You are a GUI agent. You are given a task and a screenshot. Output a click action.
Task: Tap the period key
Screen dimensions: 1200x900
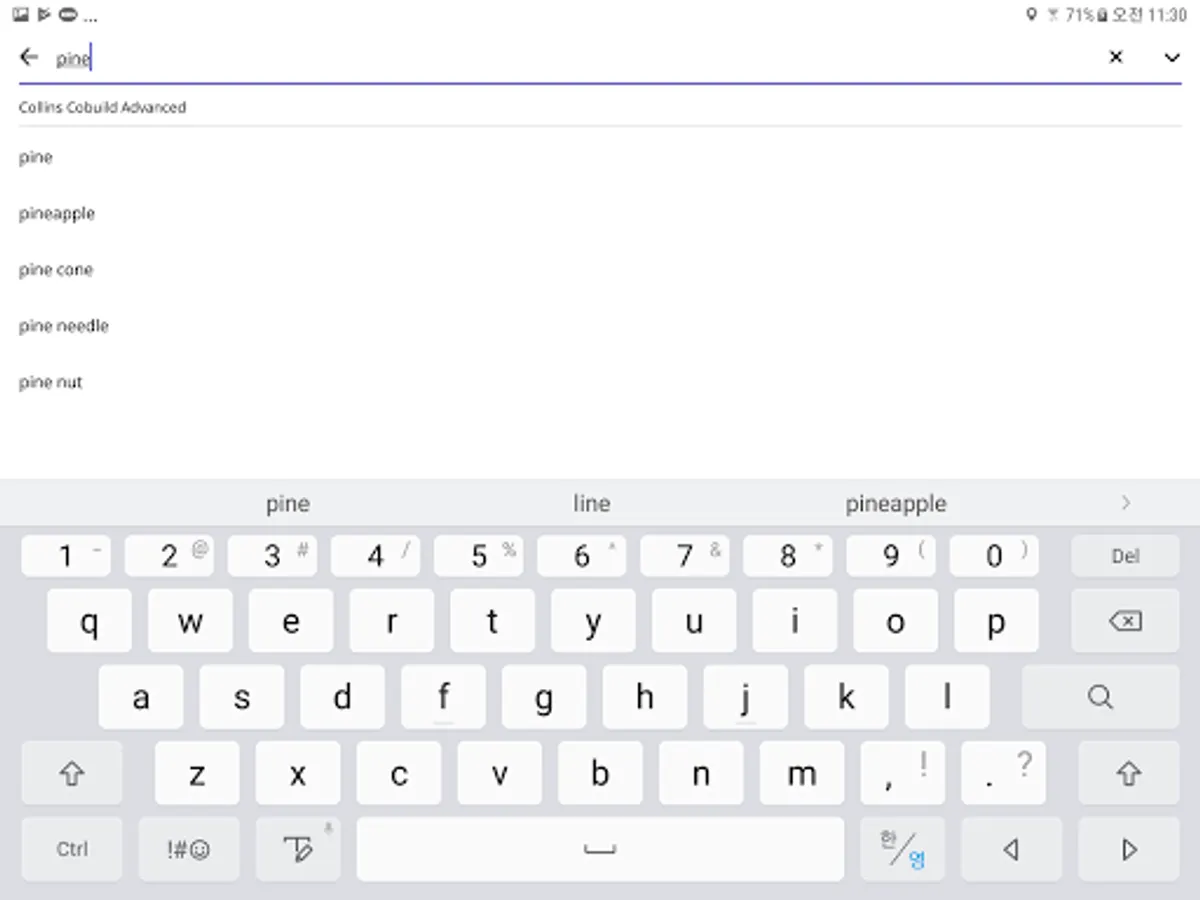1003,773
